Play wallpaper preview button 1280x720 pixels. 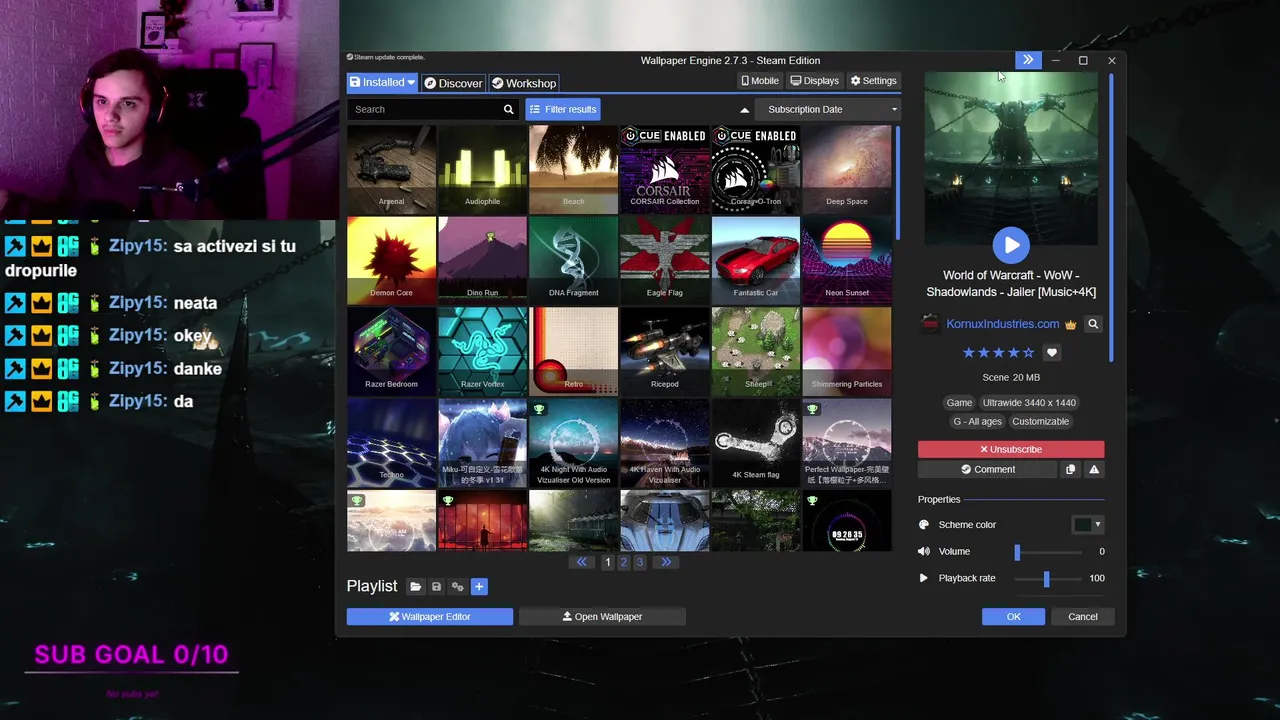1011,244
